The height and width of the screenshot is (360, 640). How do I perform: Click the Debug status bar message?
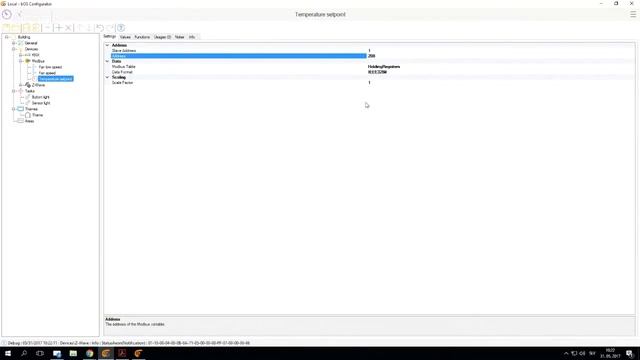coord(129,343)
